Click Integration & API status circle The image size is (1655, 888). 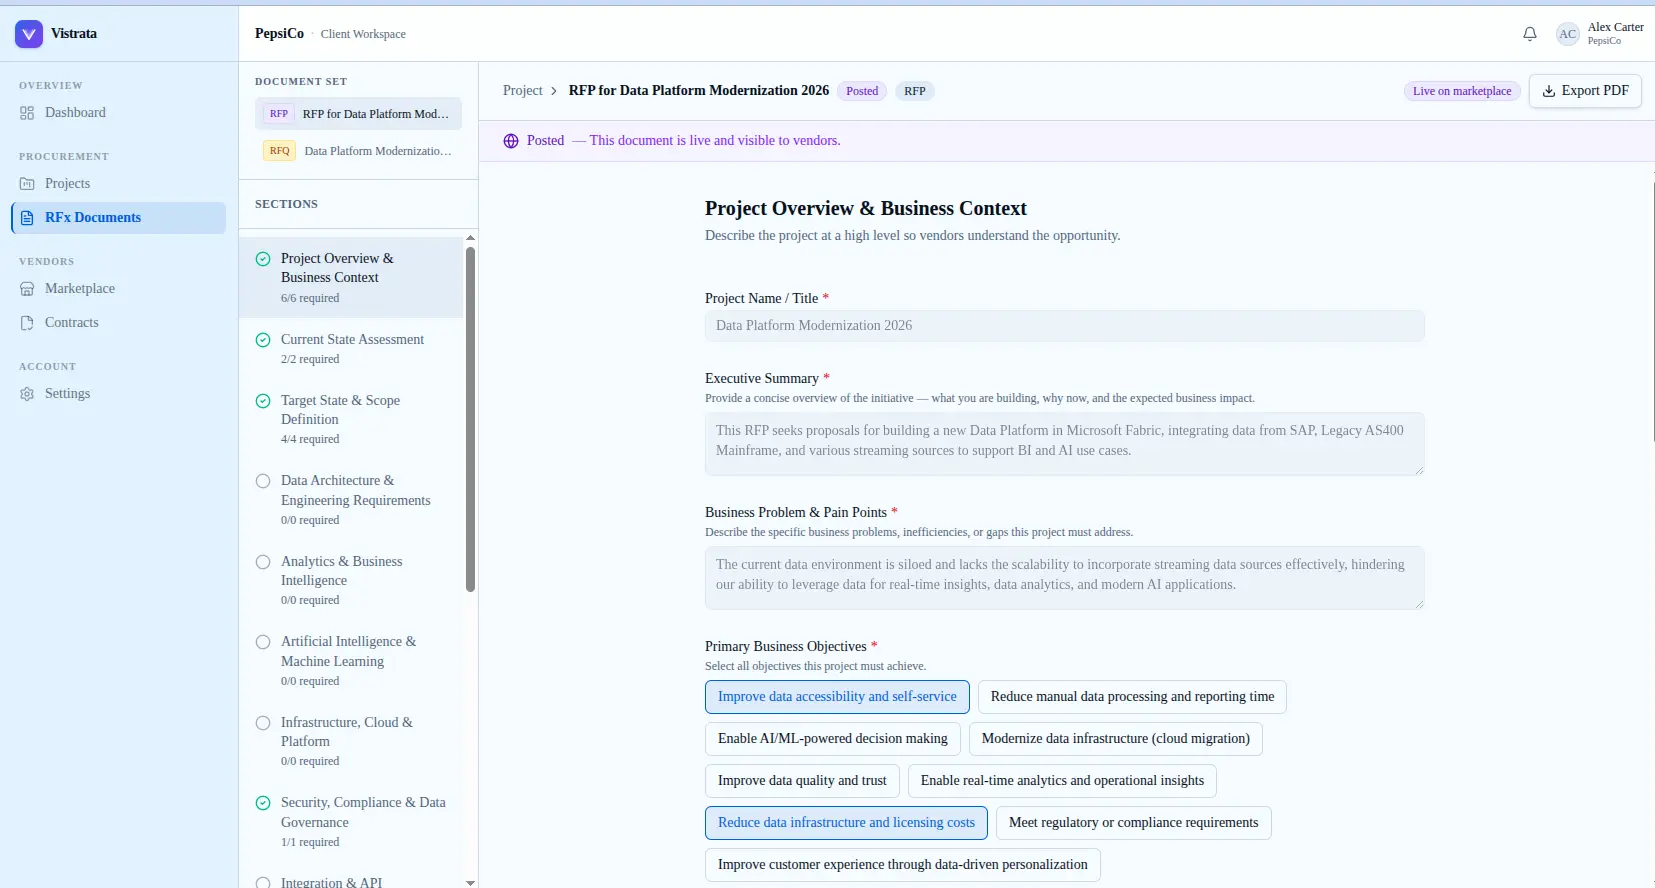263,883
